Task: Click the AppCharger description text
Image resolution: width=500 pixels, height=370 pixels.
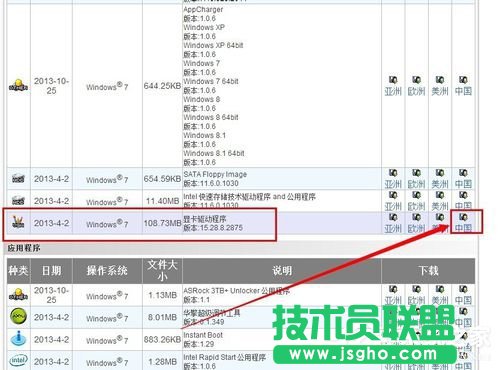Action: (203, 9)
